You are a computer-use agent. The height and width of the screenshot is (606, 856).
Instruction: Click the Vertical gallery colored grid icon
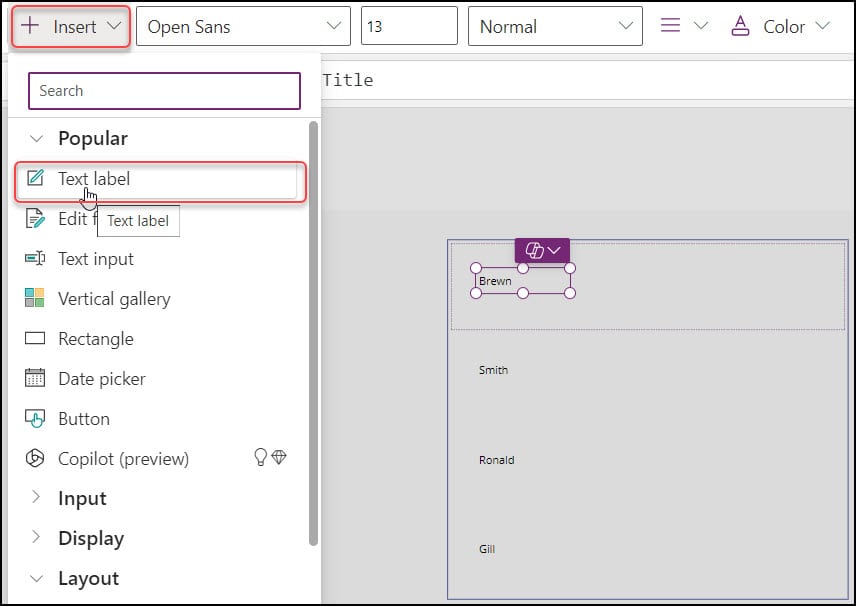35,298
